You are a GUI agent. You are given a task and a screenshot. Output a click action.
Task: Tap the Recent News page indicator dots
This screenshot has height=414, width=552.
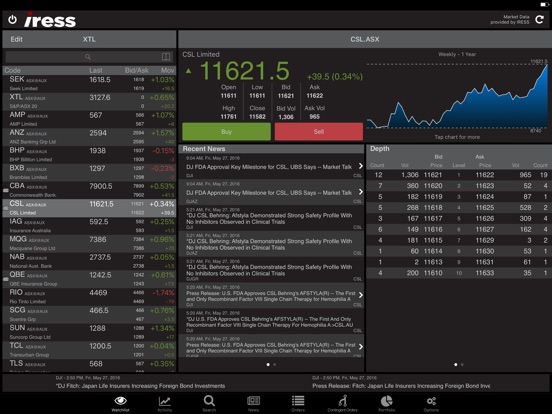point(271,364)
